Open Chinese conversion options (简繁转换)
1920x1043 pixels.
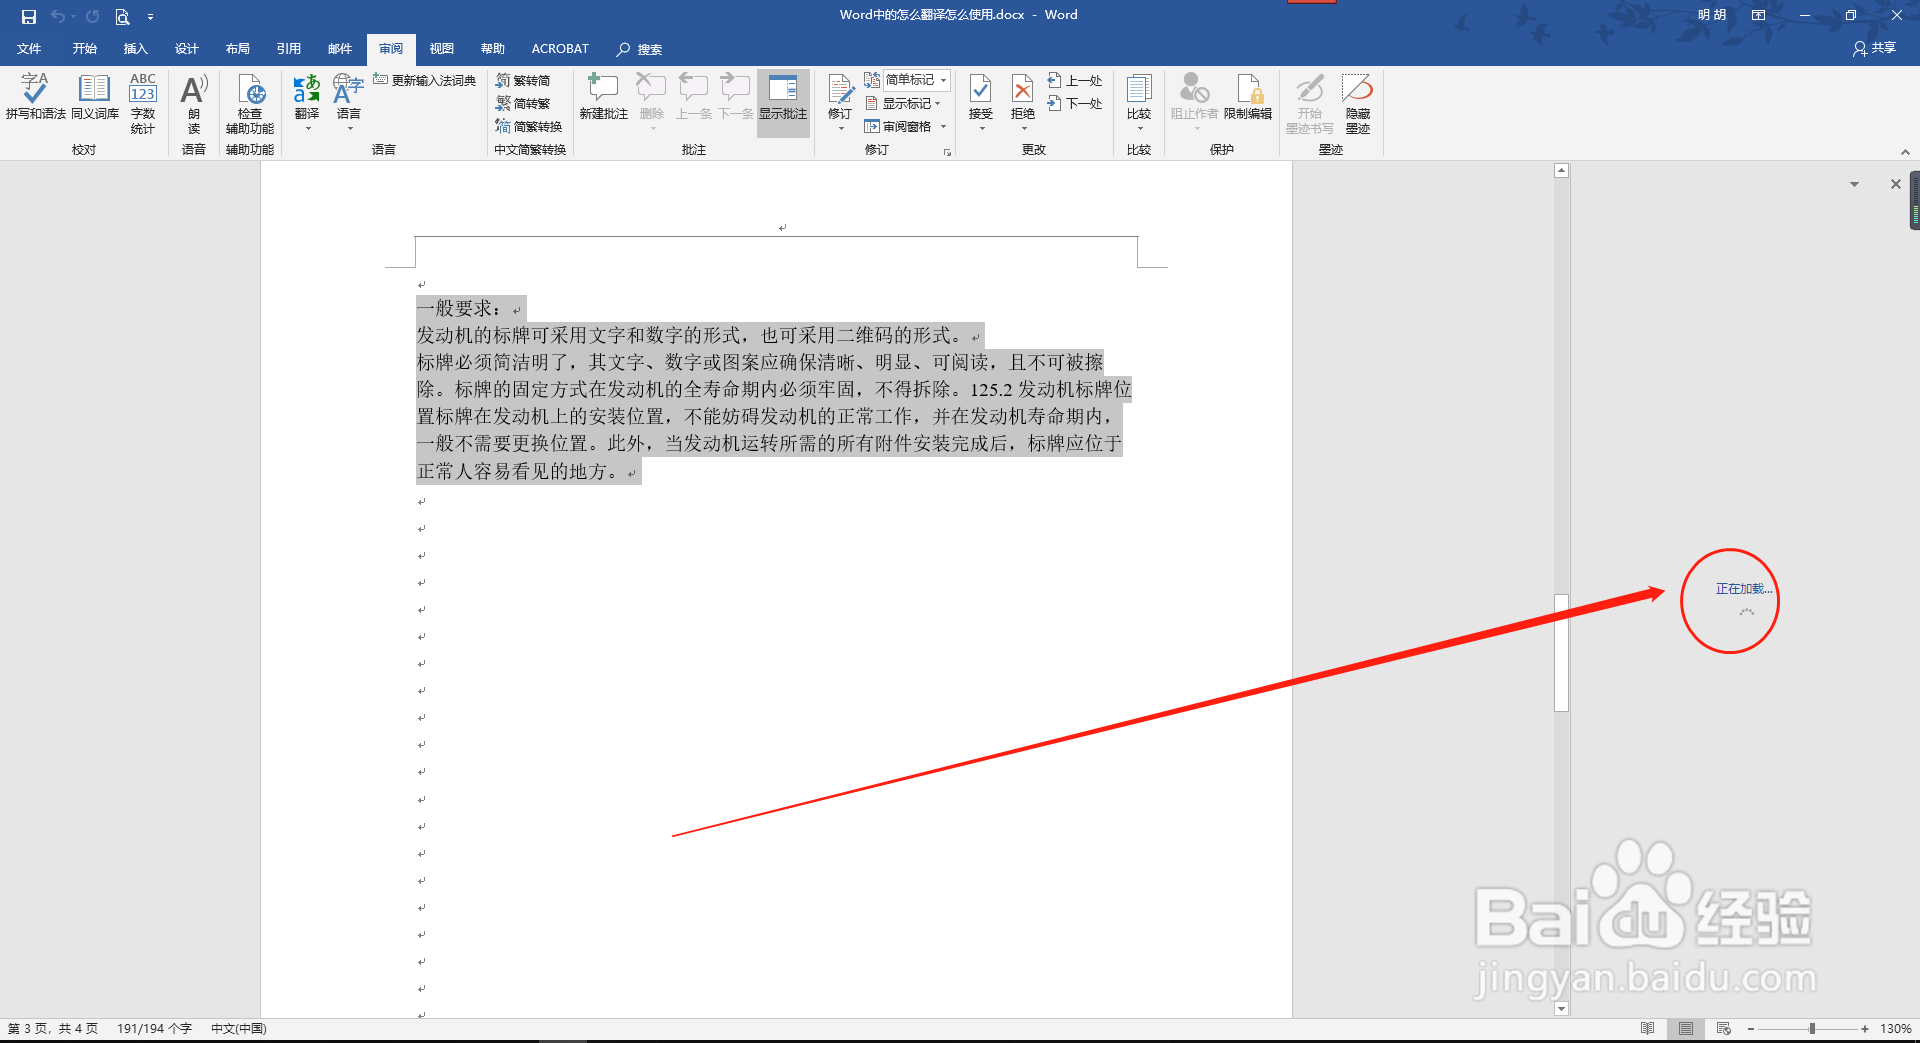(x=529, y=126)
